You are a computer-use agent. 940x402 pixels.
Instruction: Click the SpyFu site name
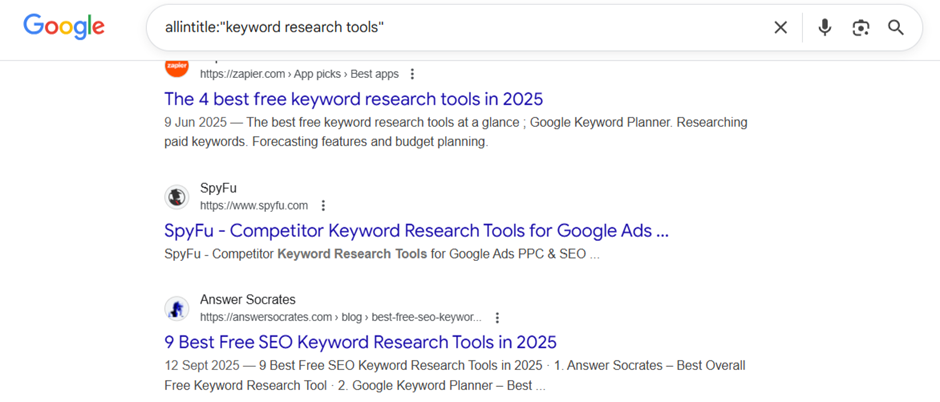(x=218, y=188)
